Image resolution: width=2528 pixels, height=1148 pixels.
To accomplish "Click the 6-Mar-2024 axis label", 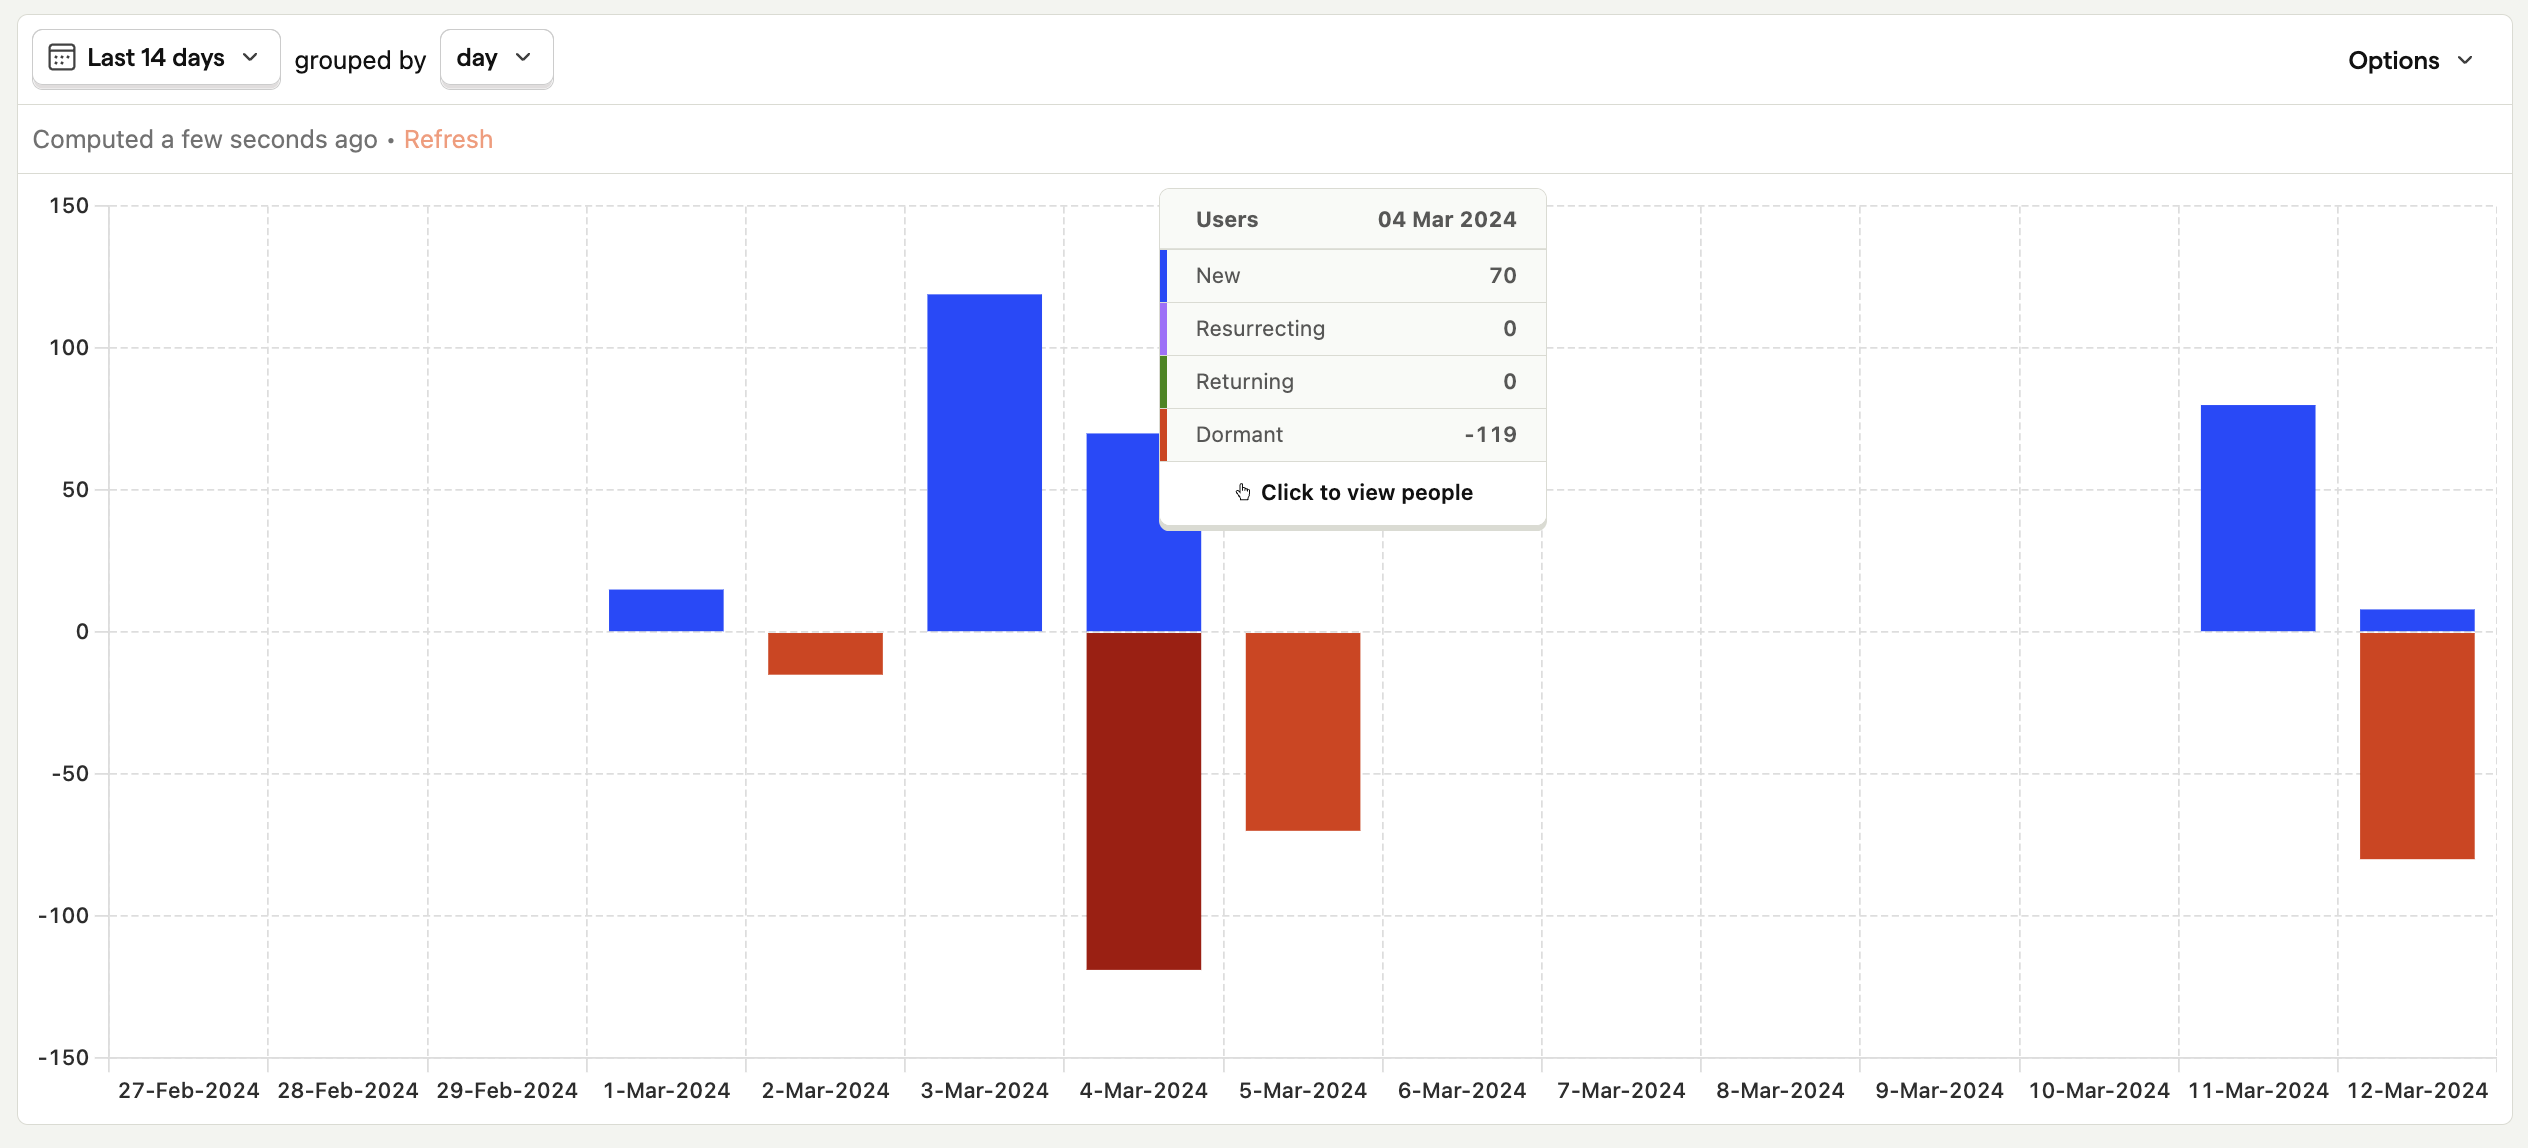I will pos(1462,1090).
